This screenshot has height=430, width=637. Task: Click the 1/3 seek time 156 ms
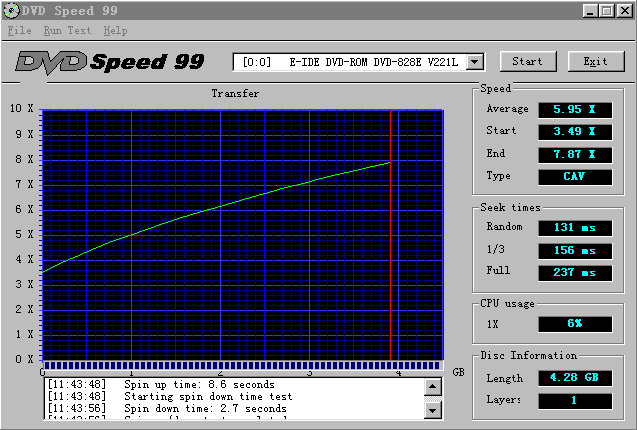pyautogui.click(x=575, y=251)
